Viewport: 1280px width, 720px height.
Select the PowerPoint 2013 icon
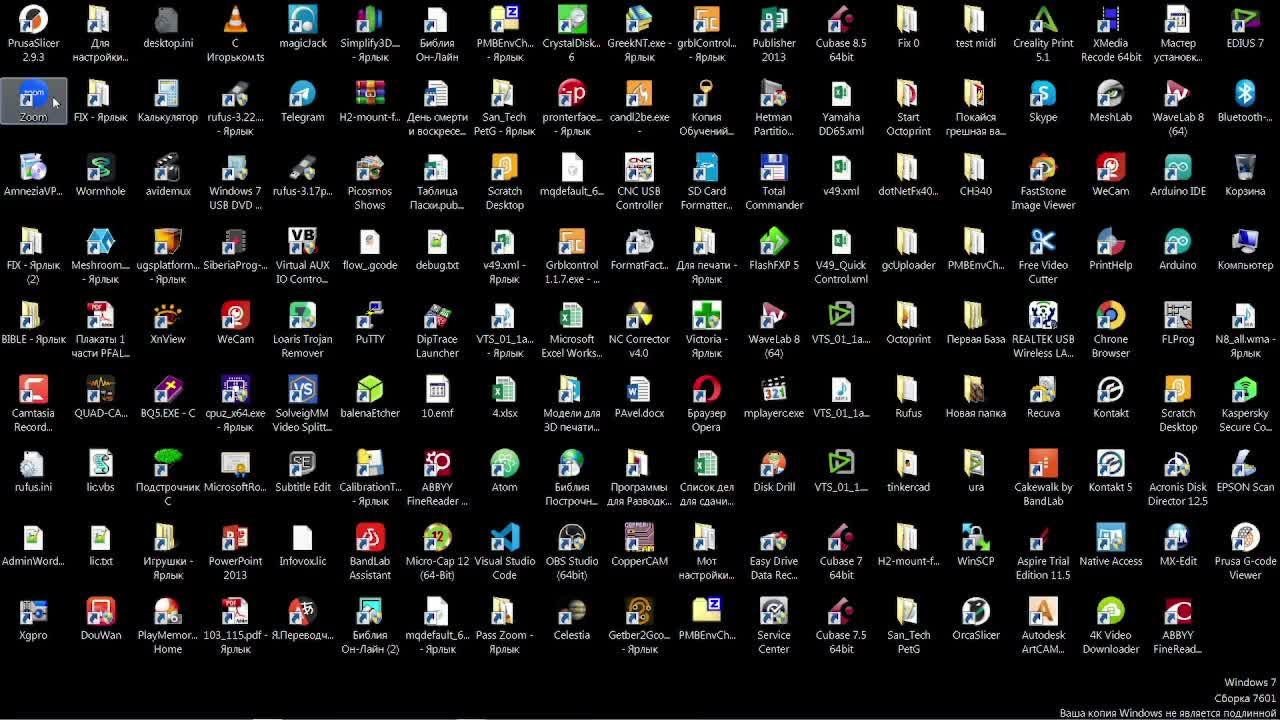point(235,537)
